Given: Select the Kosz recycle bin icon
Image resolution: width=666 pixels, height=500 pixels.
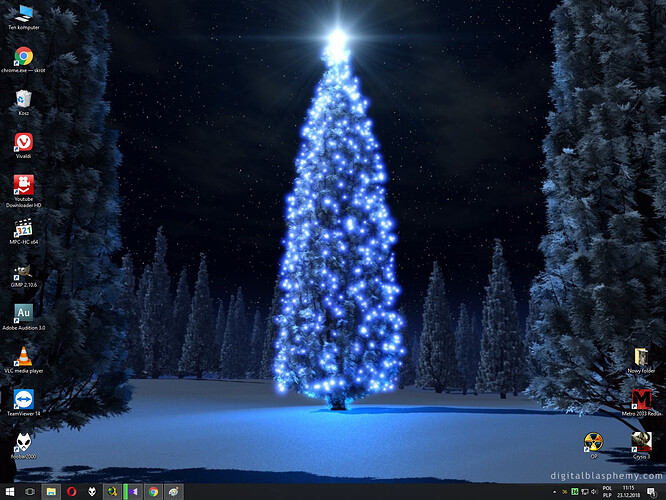Looking at the screenshot, I should (x=23, y=99).
